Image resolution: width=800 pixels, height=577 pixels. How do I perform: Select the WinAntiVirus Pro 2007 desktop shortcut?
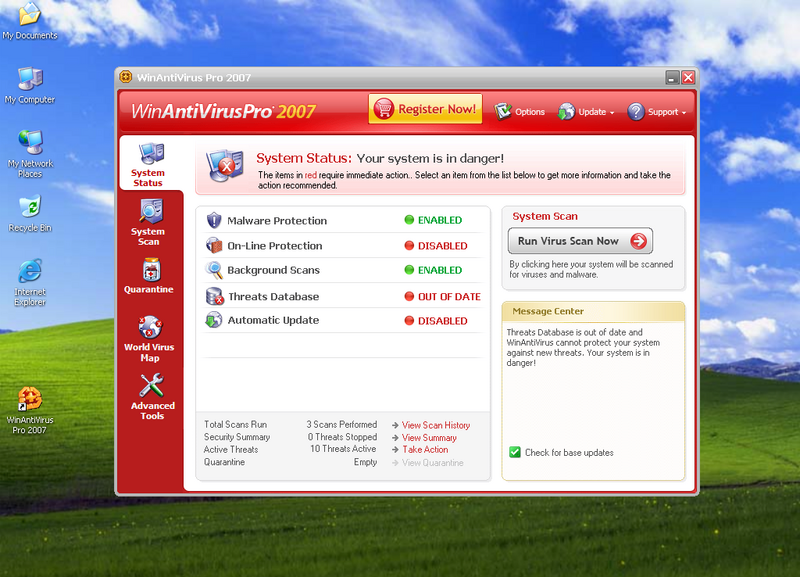click(x=30, y=410)
